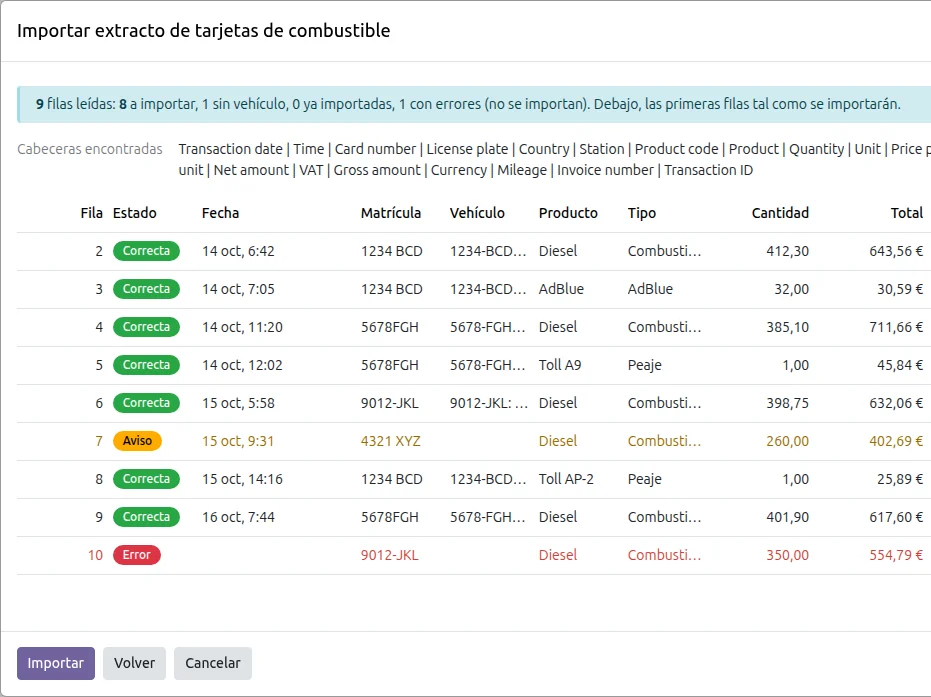931x697 pixels.
Task: Select date '14 oct, 12:02'
Action: coord(242,365)
